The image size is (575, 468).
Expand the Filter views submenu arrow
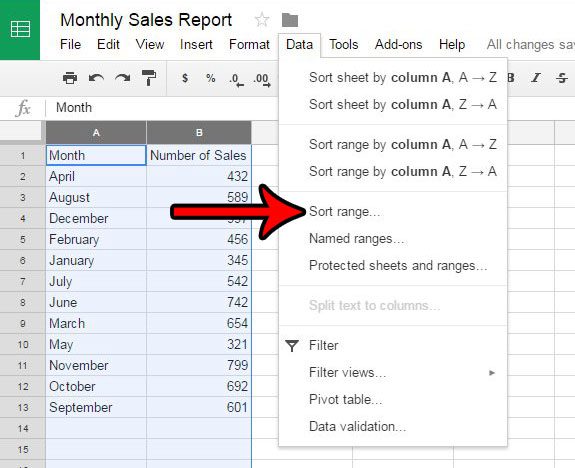point(492,373)
